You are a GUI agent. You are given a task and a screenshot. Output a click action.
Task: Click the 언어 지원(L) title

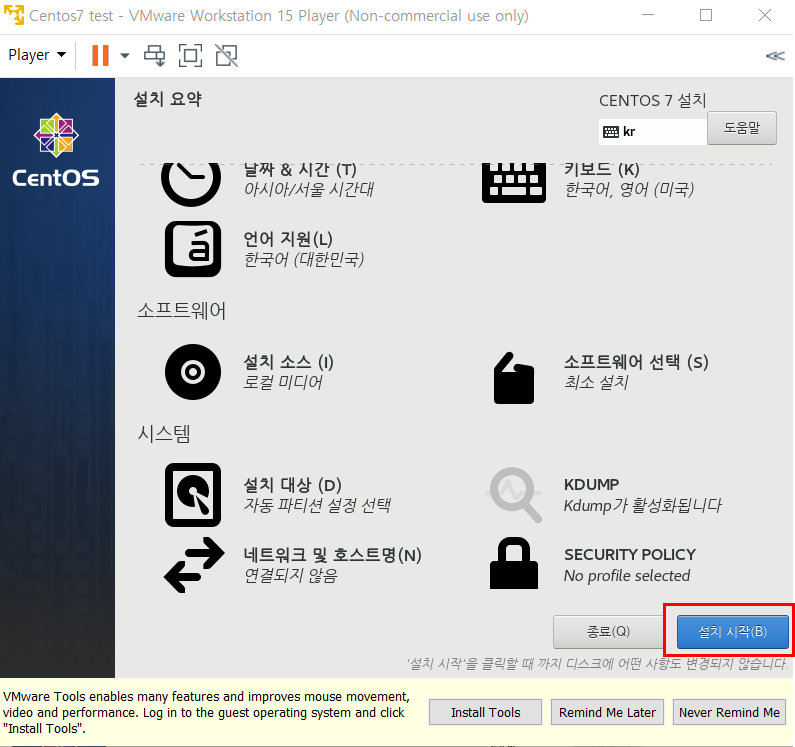pyautogui.click(x=288, y=238)
